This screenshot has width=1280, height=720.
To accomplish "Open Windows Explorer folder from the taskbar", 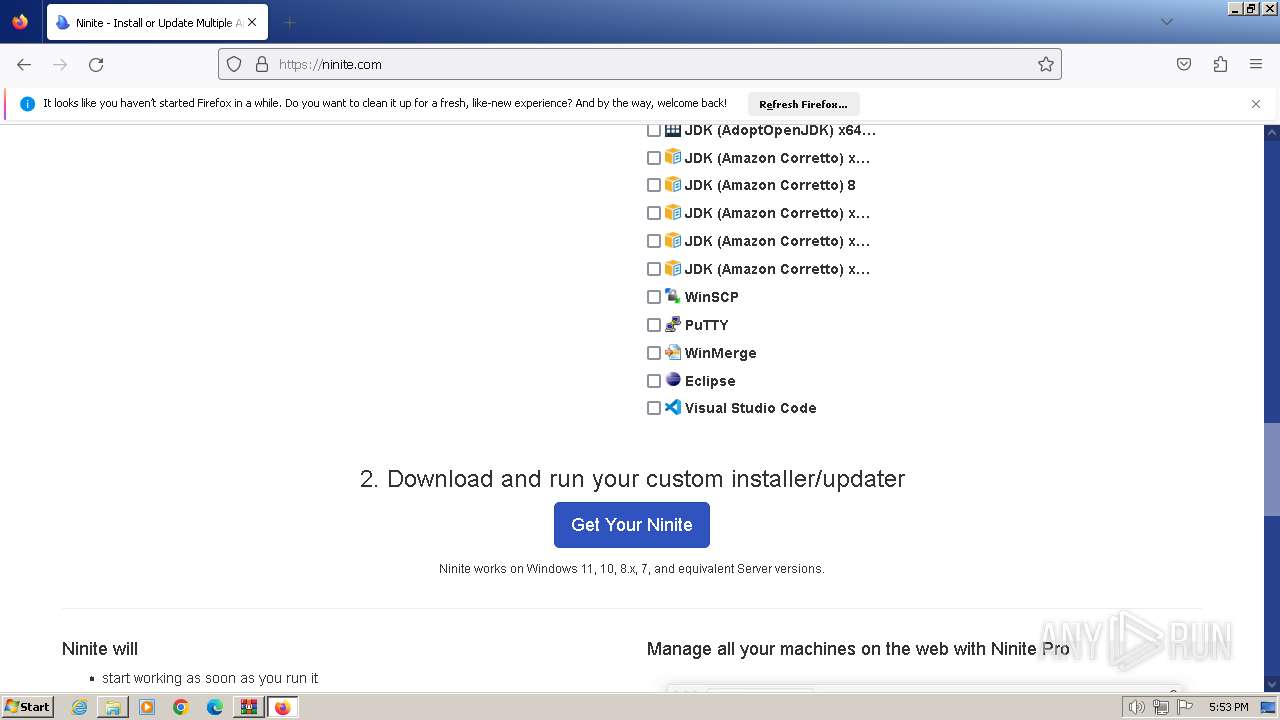I will 113,707.
